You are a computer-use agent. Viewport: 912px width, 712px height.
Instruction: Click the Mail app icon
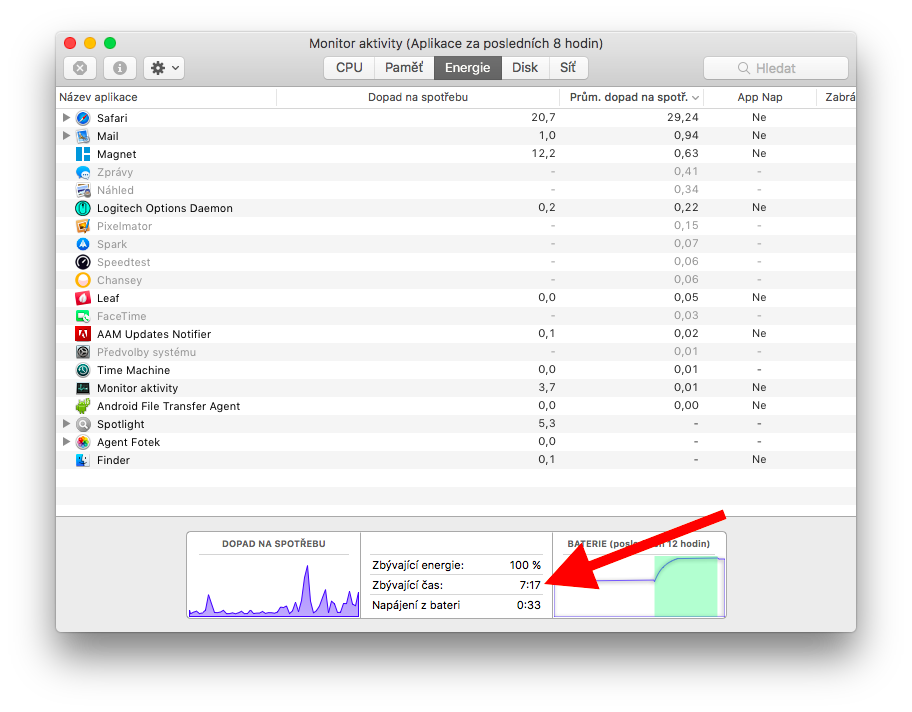(83, 136)
